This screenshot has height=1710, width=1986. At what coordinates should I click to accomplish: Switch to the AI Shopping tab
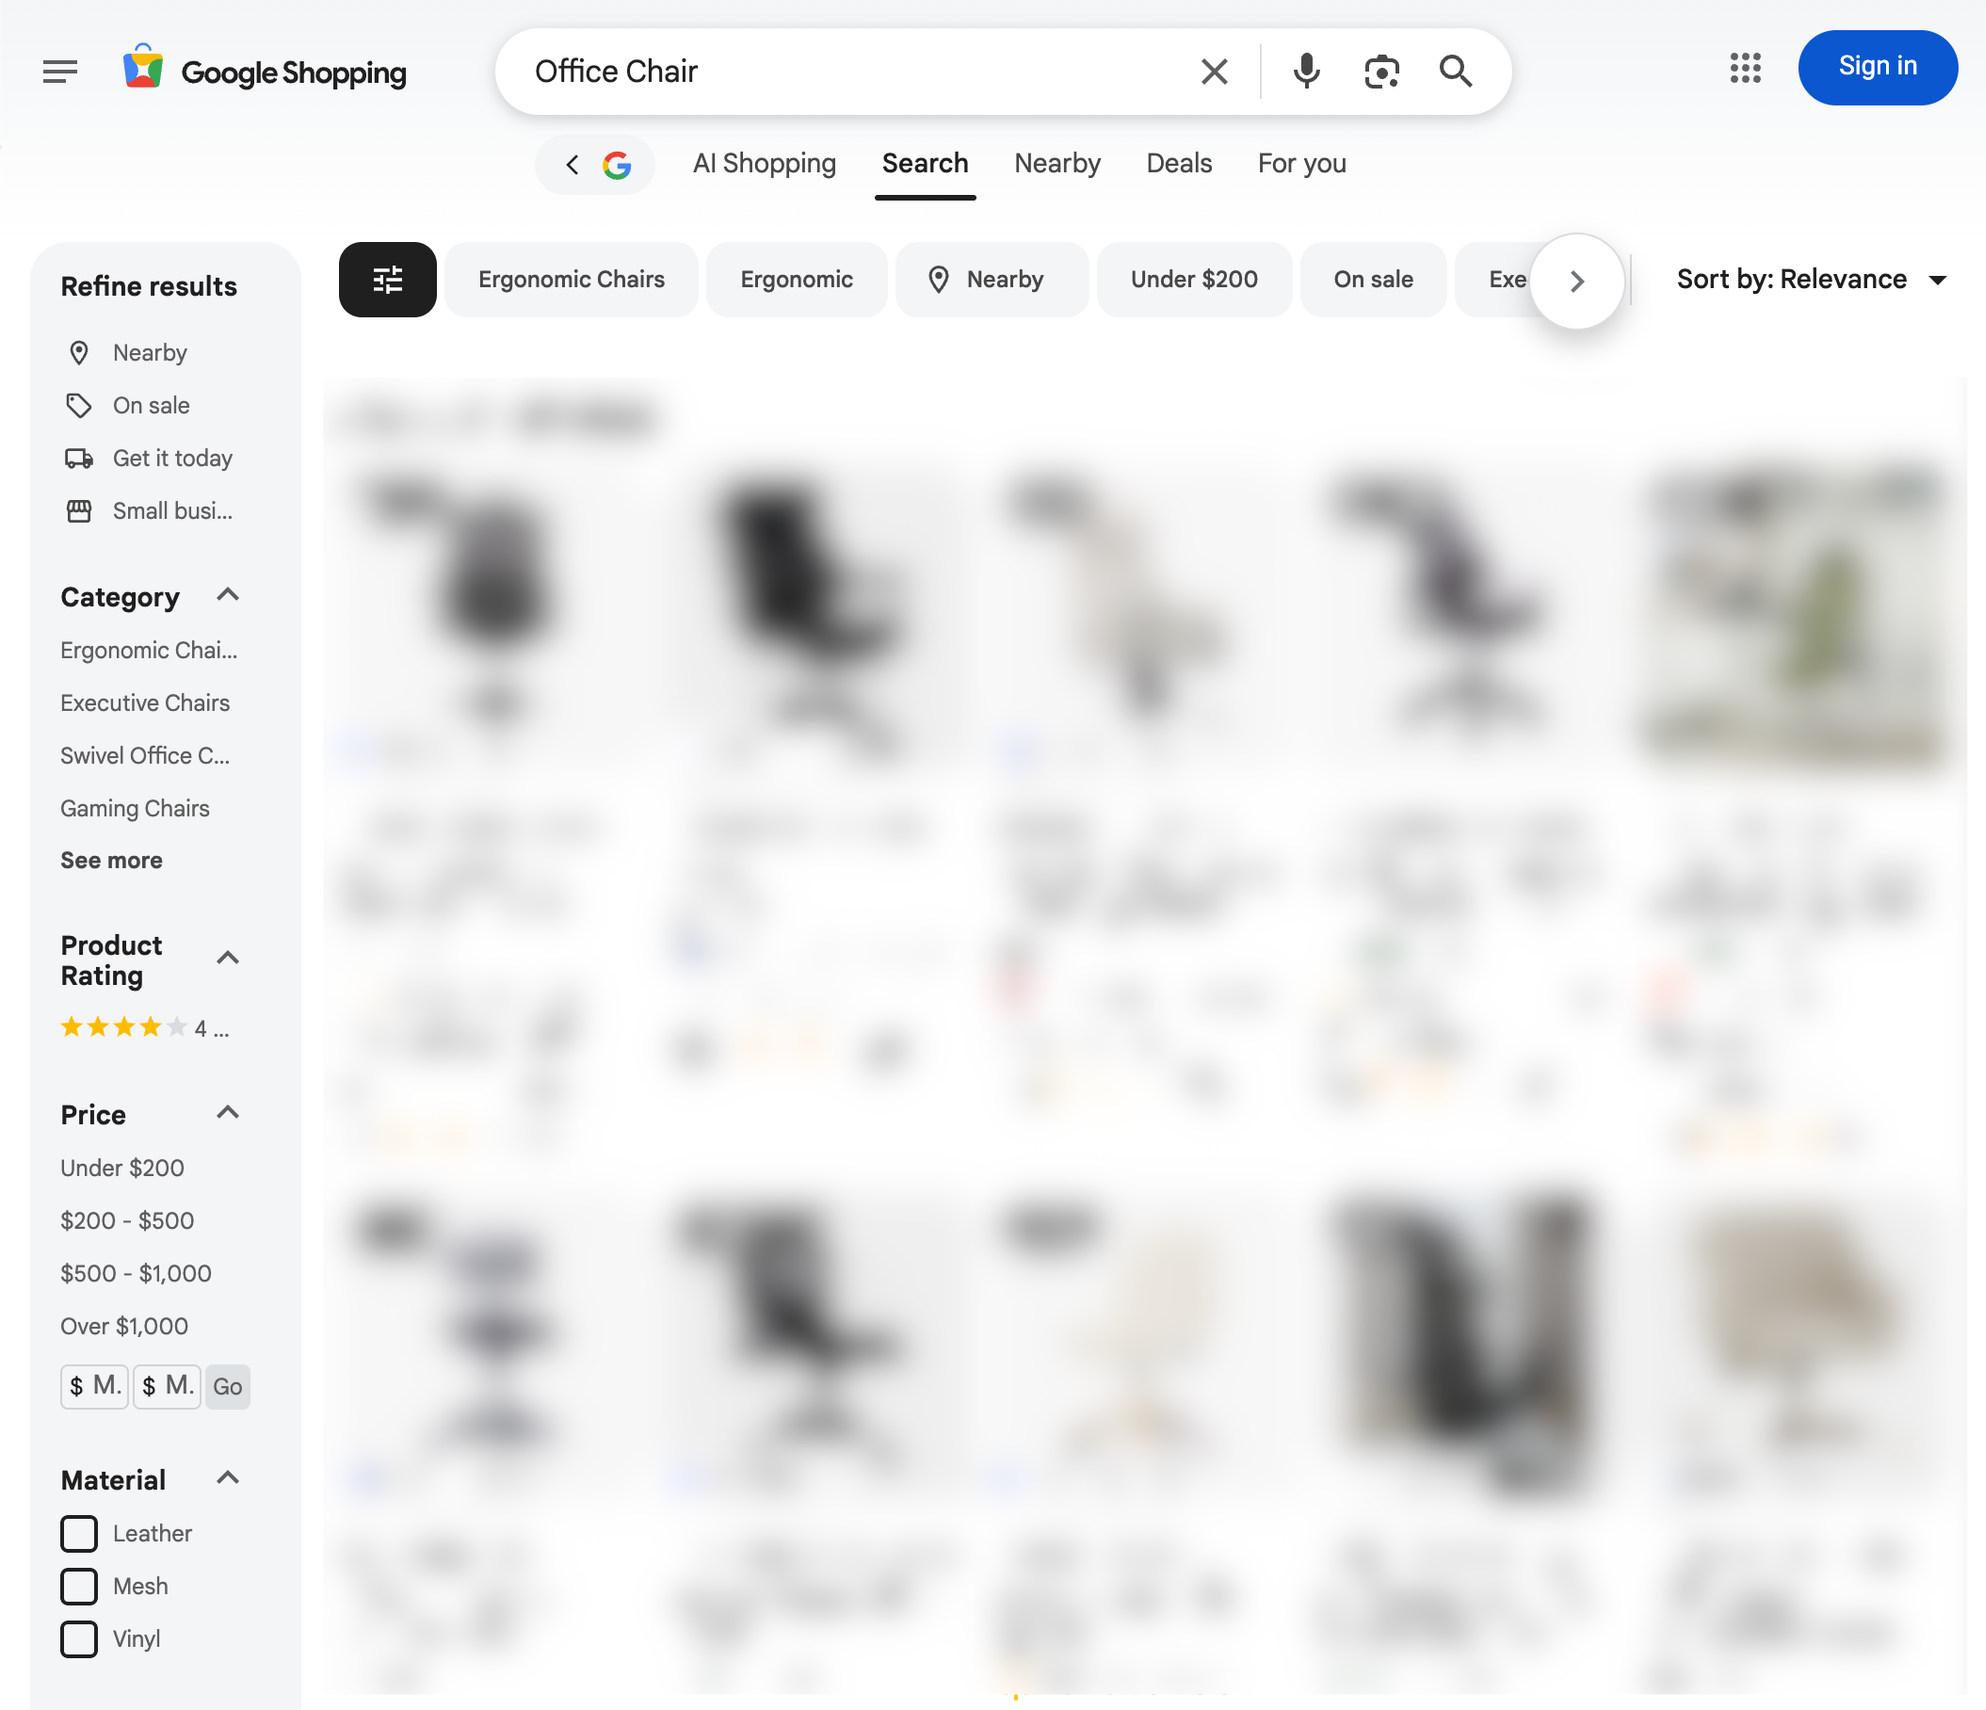pos(764,164)
